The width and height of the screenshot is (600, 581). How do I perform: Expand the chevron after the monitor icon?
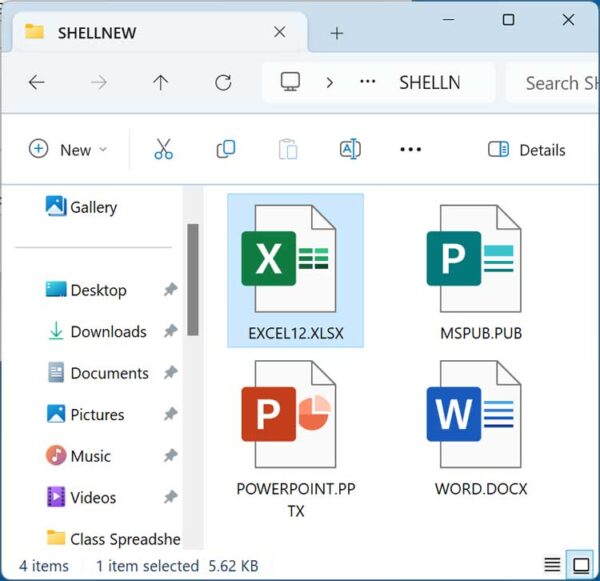[329, 82]
